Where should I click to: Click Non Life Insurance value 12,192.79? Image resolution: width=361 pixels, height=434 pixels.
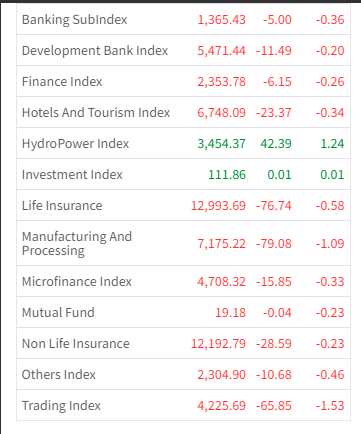click(218, 344)
